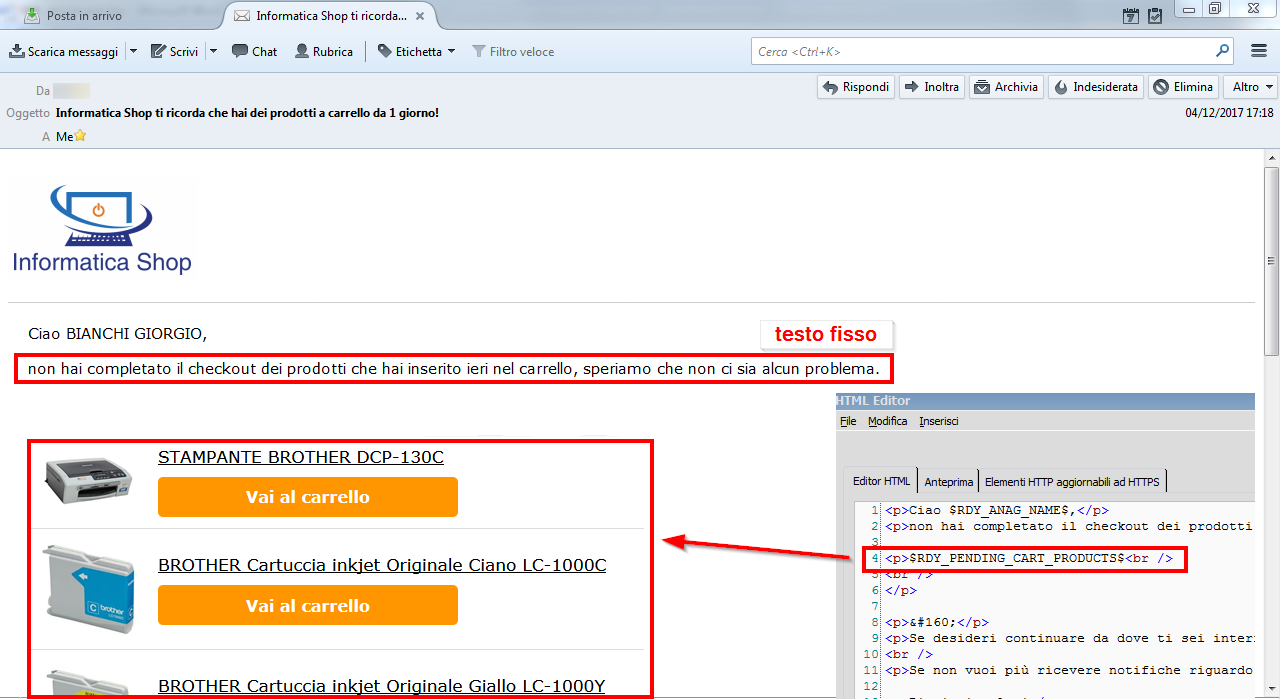Screen dimensions: 1280x699
Task: Click Vai al carrello under Ciano cartridge
Action: pyautogui.click(x=308, y=605)
